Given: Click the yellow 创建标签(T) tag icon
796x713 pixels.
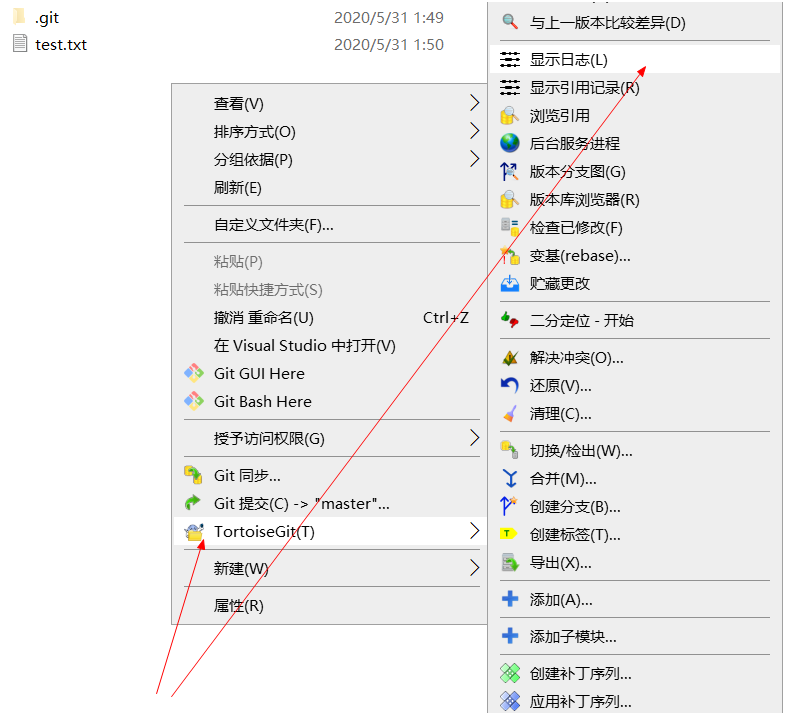Looking at the screenshot, I should click(x=509, y=534).
